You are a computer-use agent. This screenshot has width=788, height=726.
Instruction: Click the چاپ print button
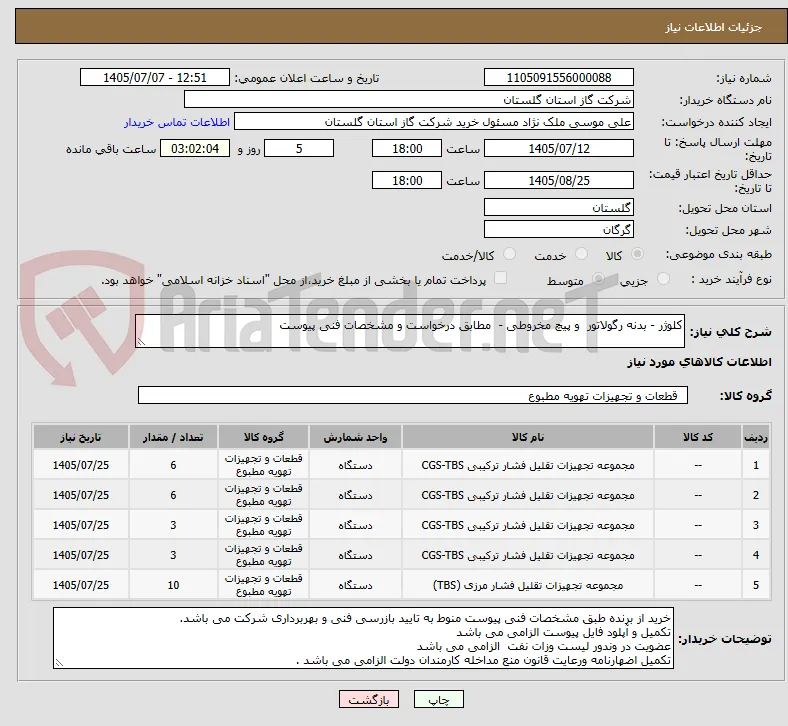click(x=439, y=699)
